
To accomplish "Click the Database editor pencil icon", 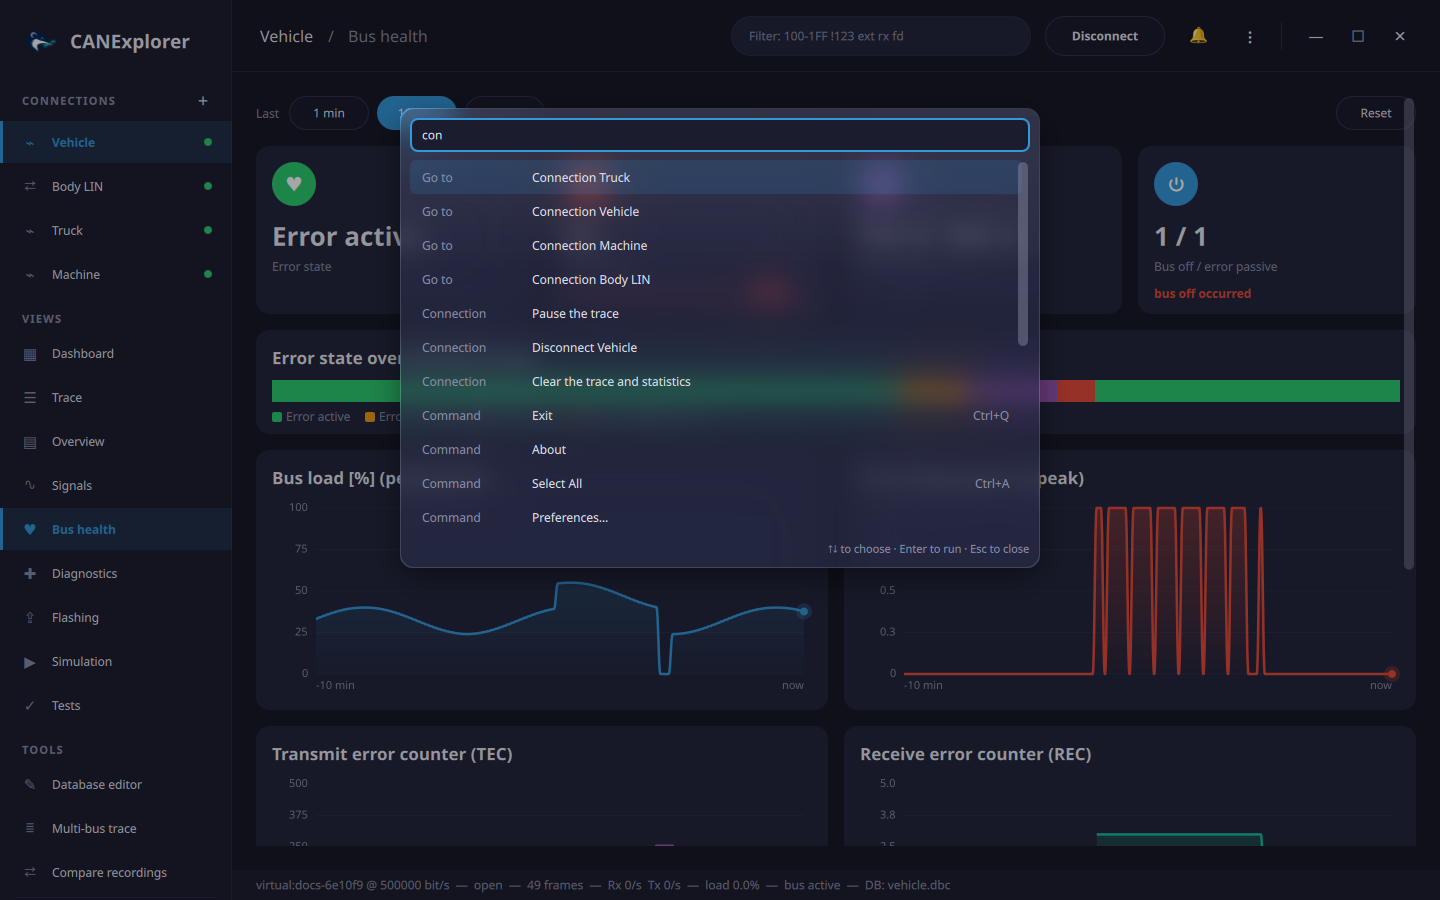I will (30, 785).
